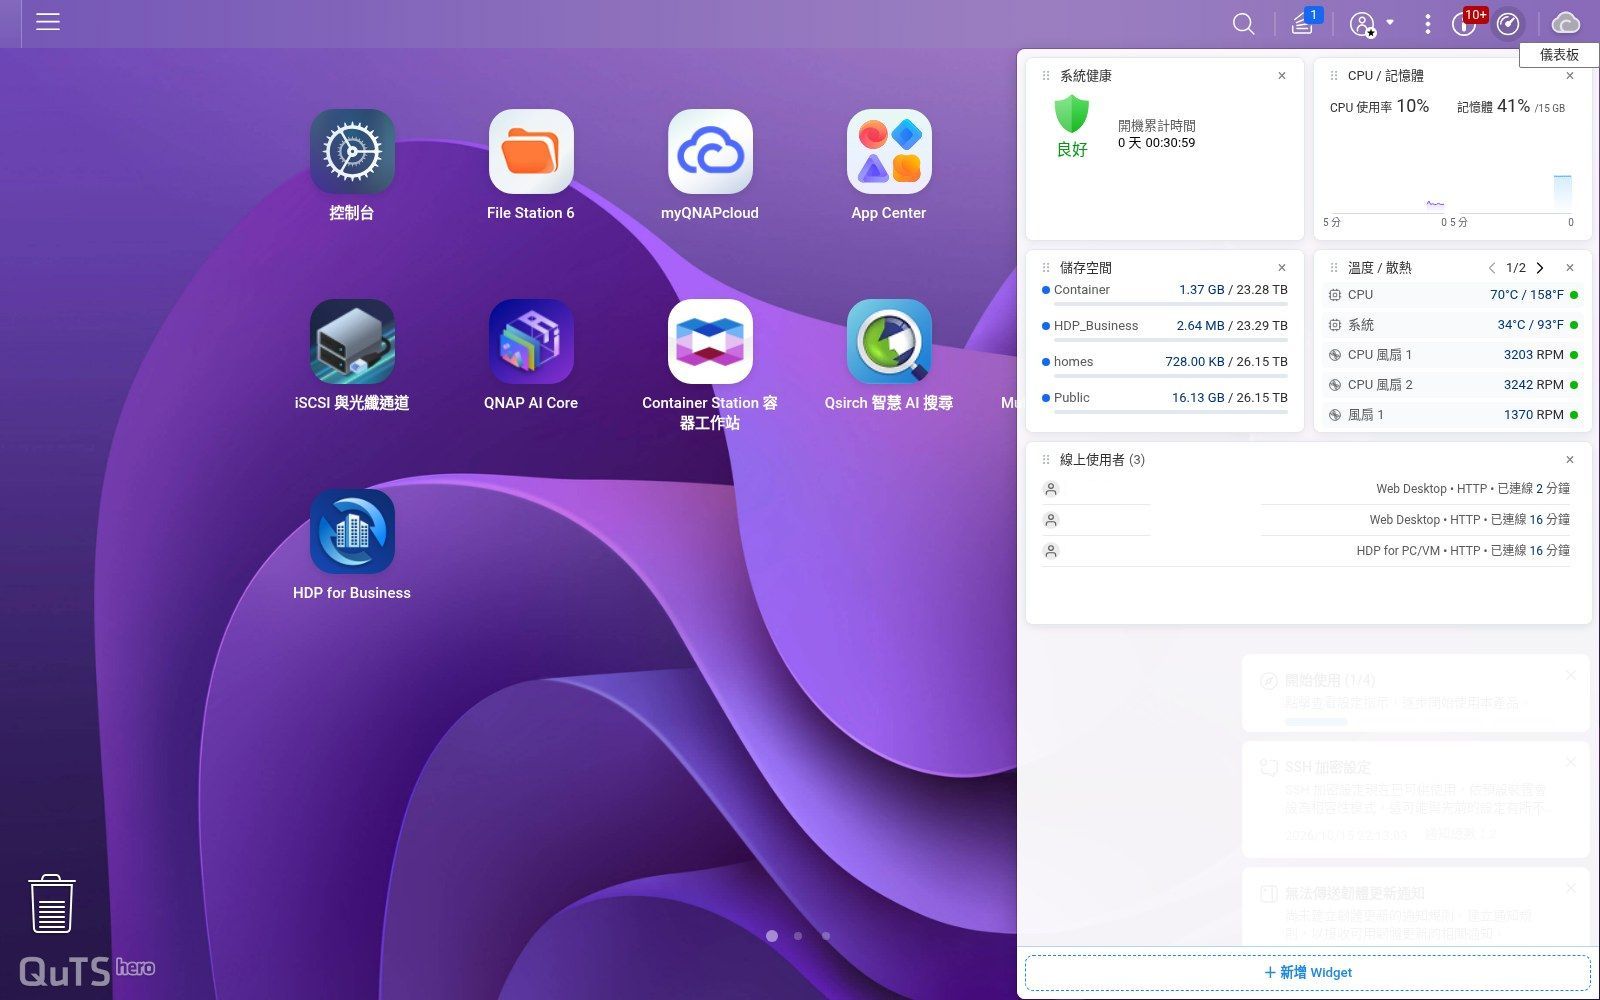1600x1000 pixels.
Task: Grab drag handle of CPU / 記憶體 widget
Action: [1334, 76]
